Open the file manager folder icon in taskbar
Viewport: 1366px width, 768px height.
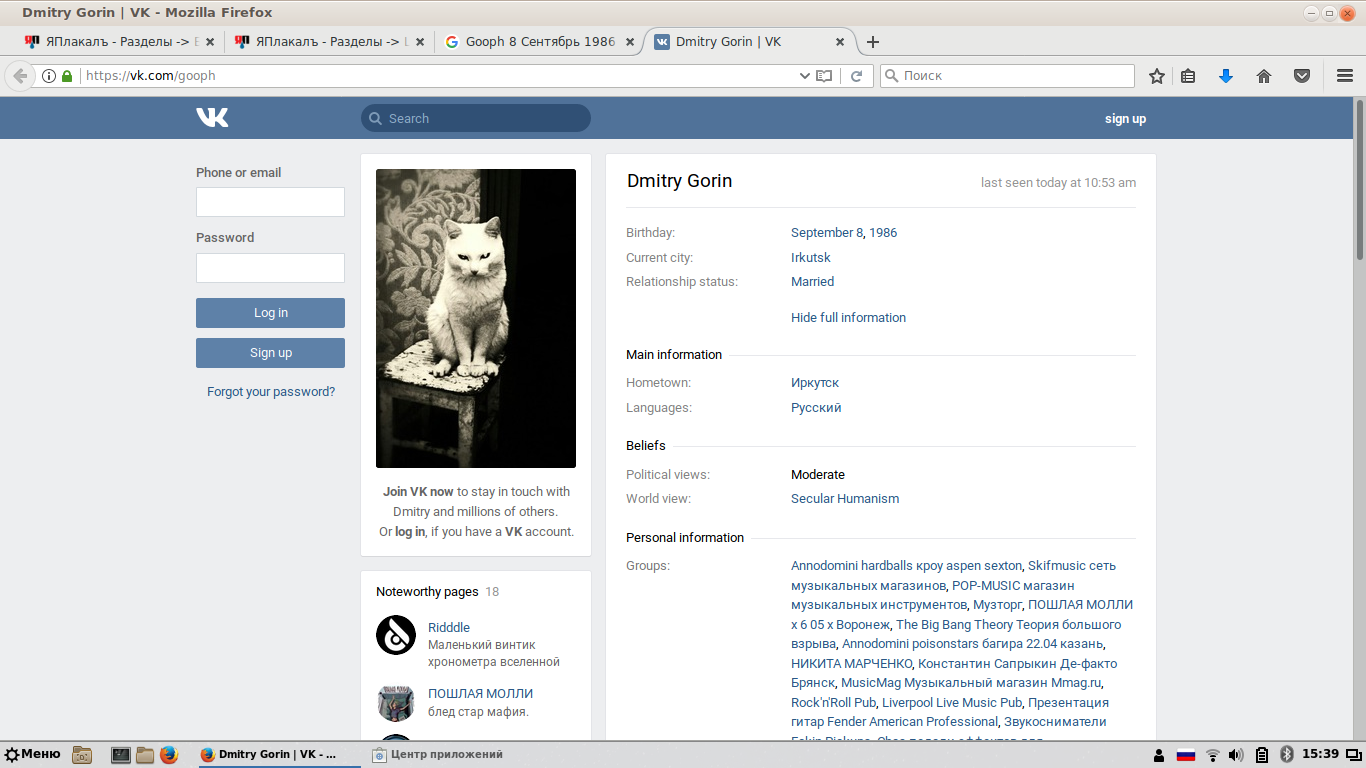(145, 755)
